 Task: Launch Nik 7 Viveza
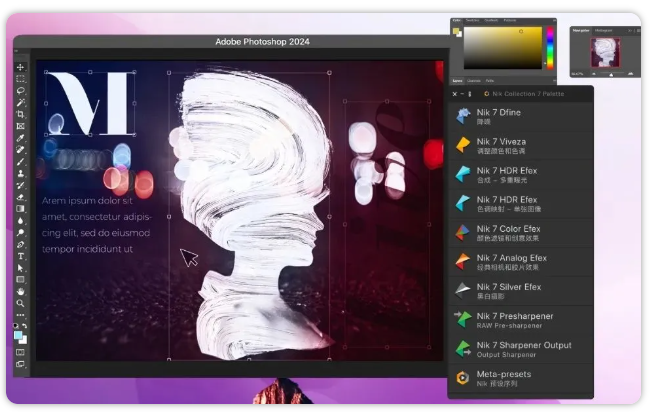521,145
